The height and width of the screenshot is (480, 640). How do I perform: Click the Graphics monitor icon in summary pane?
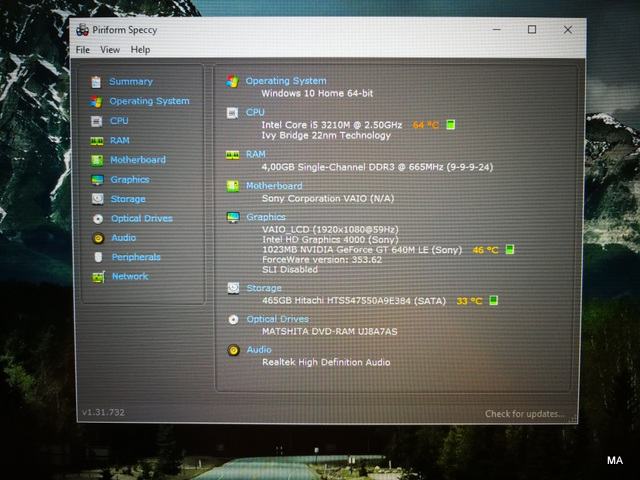coord(233,217)
